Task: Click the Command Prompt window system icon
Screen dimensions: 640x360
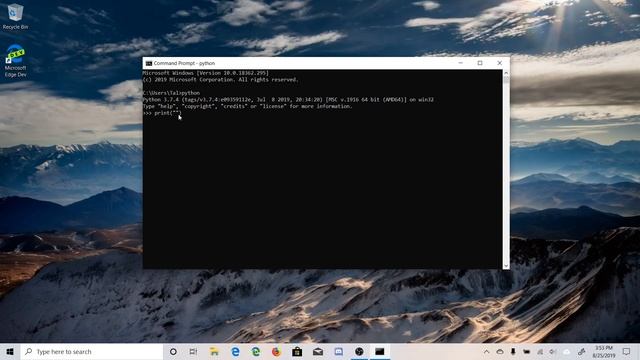Action: [149, 63]
